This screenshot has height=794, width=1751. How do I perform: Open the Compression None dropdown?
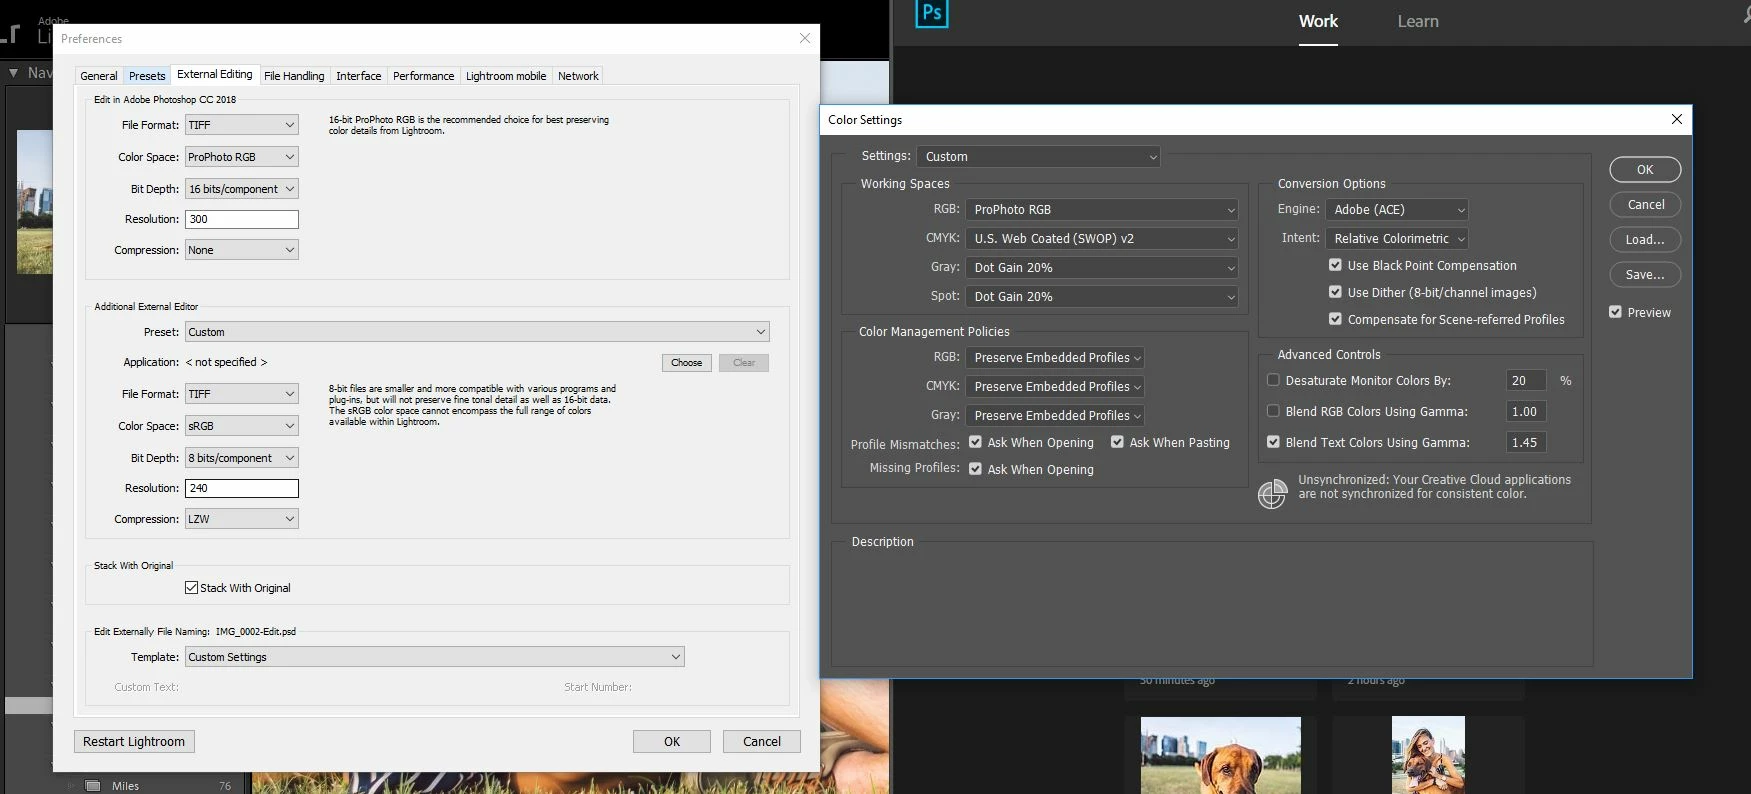point(242,250)
